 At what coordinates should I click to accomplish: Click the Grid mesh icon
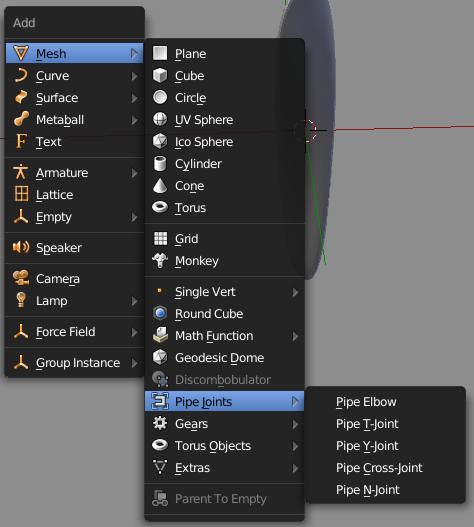click(160, 238)
